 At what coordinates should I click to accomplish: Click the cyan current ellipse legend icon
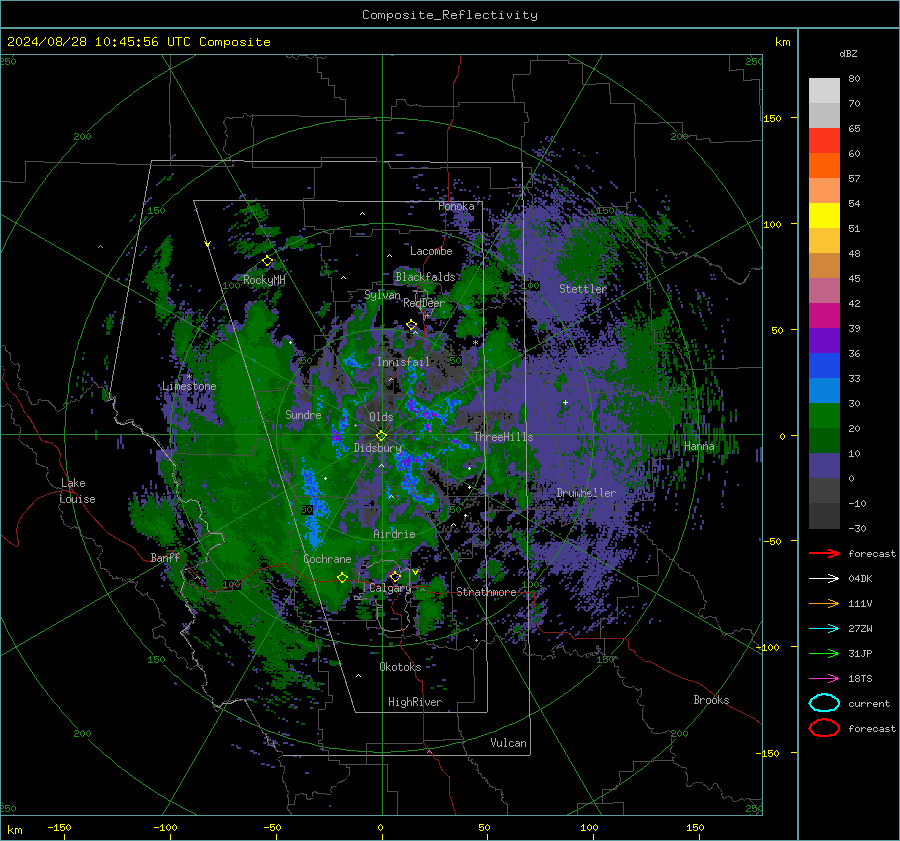tap(824, 703)
